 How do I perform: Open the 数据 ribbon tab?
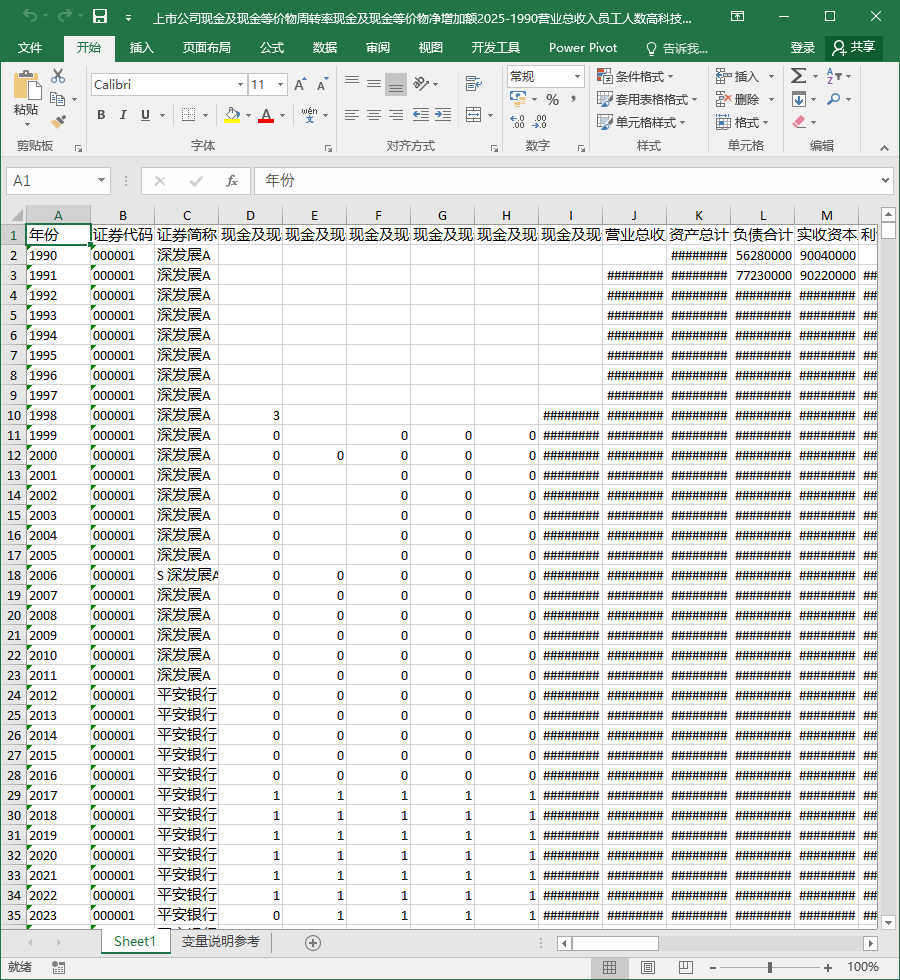[325, 48]
